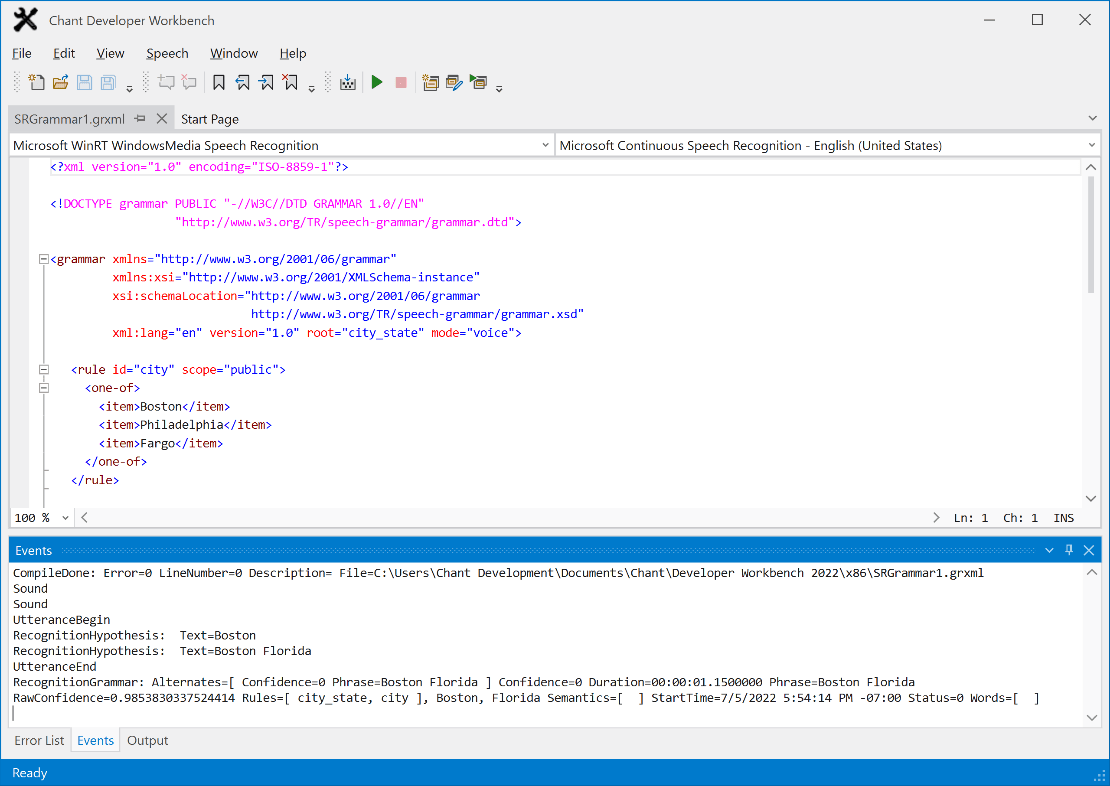
Task: Click the CompileDone event line
Action: click(498, 573)
